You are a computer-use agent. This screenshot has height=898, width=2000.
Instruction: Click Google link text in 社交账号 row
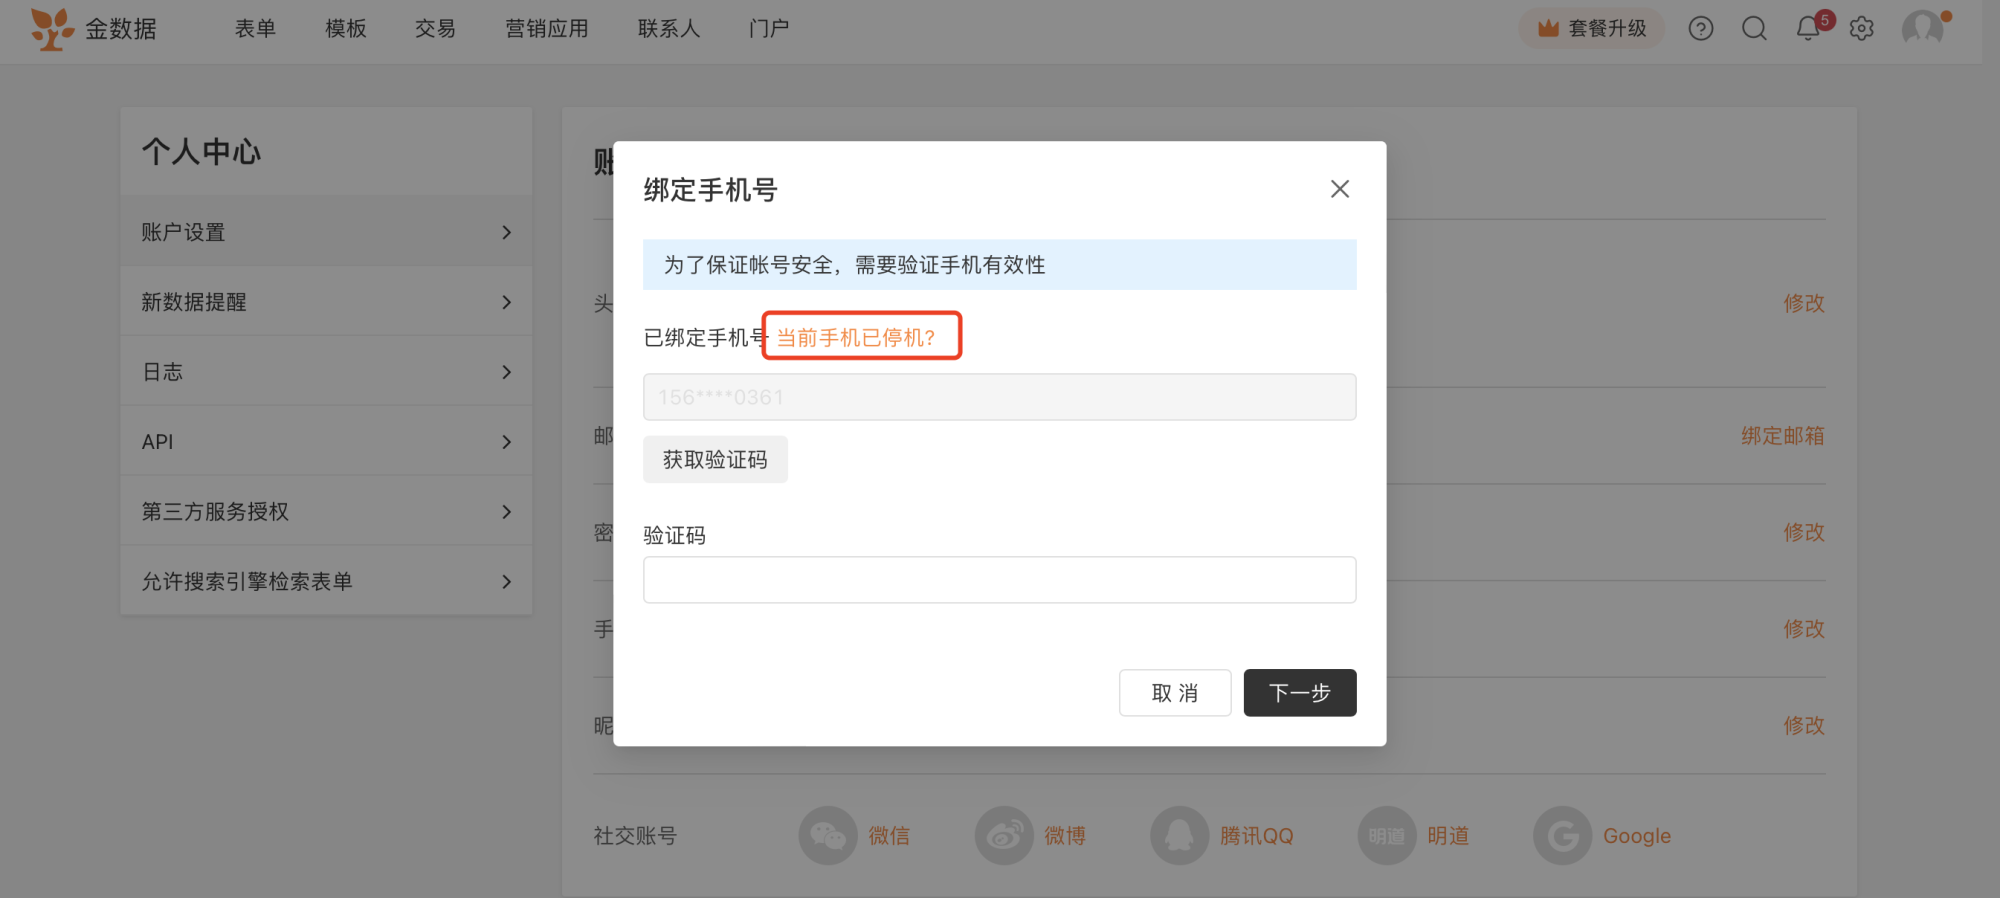(1637, 836)
